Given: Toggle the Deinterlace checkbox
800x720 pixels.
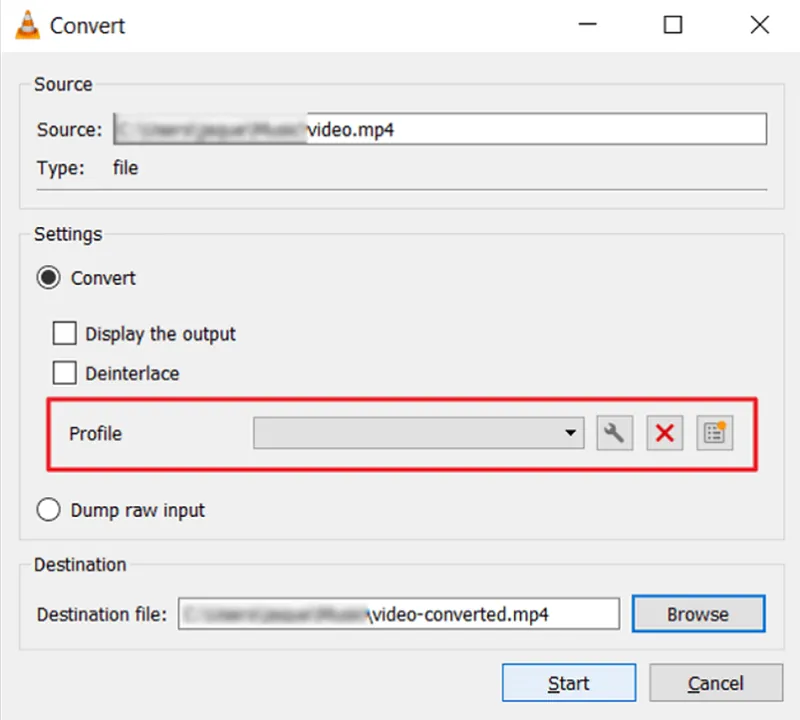Looking at the screenshot, I should pos(64,373).
